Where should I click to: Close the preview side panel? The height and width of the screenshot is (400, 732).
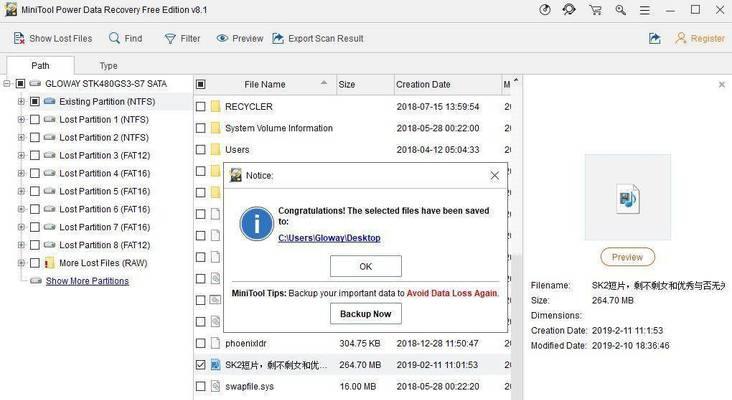tap(722, 84)
